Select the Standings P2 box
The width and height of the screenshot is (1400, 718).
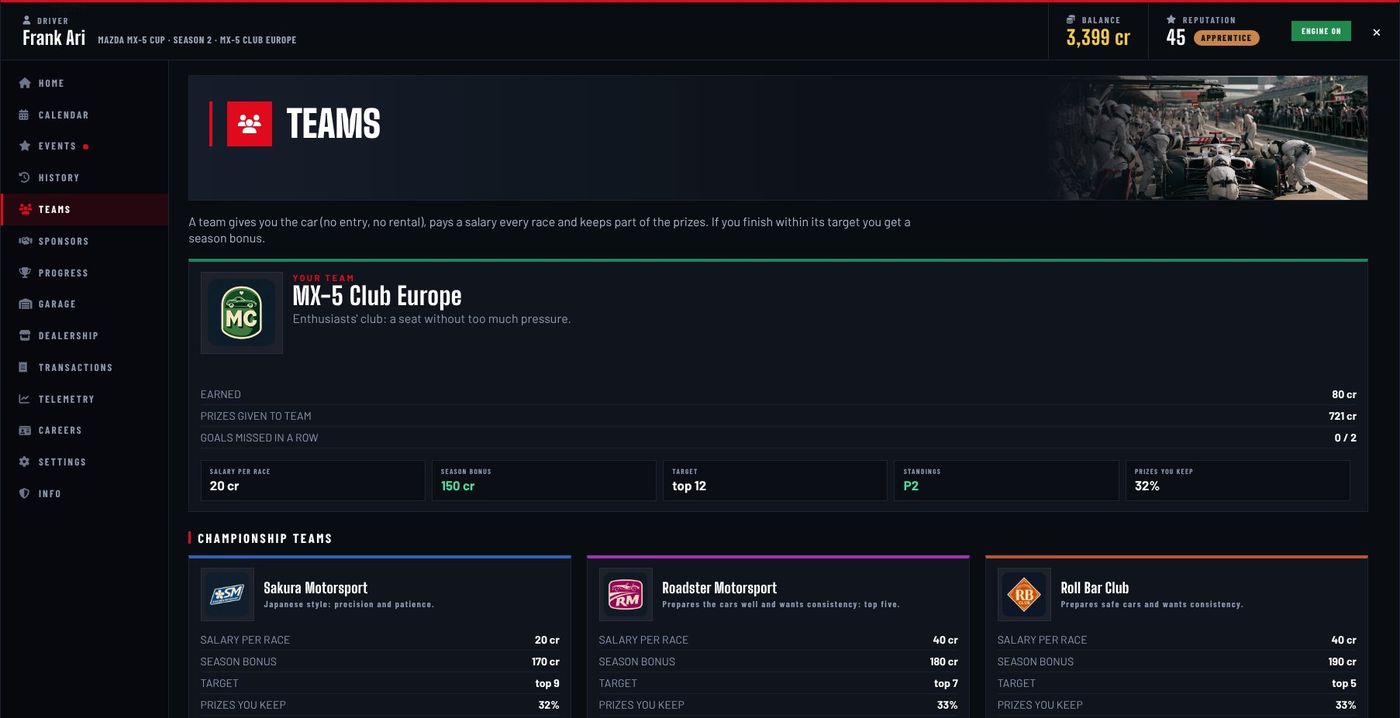point(1006,480)
